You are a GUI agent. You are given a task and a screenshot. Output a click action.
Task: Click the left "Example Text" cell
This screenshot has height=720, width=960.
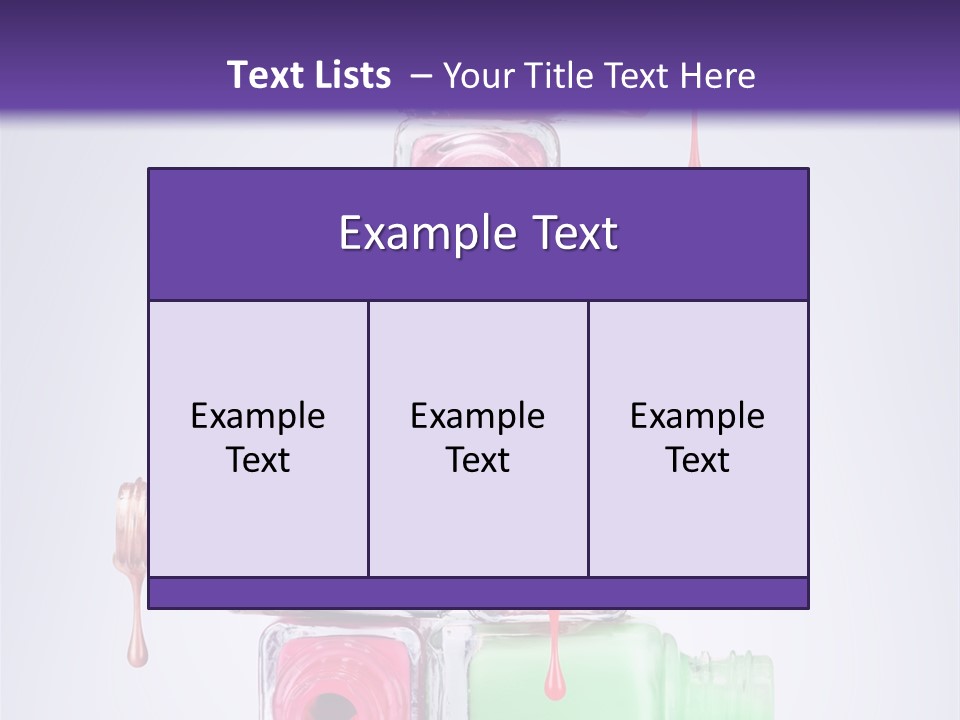258,438
